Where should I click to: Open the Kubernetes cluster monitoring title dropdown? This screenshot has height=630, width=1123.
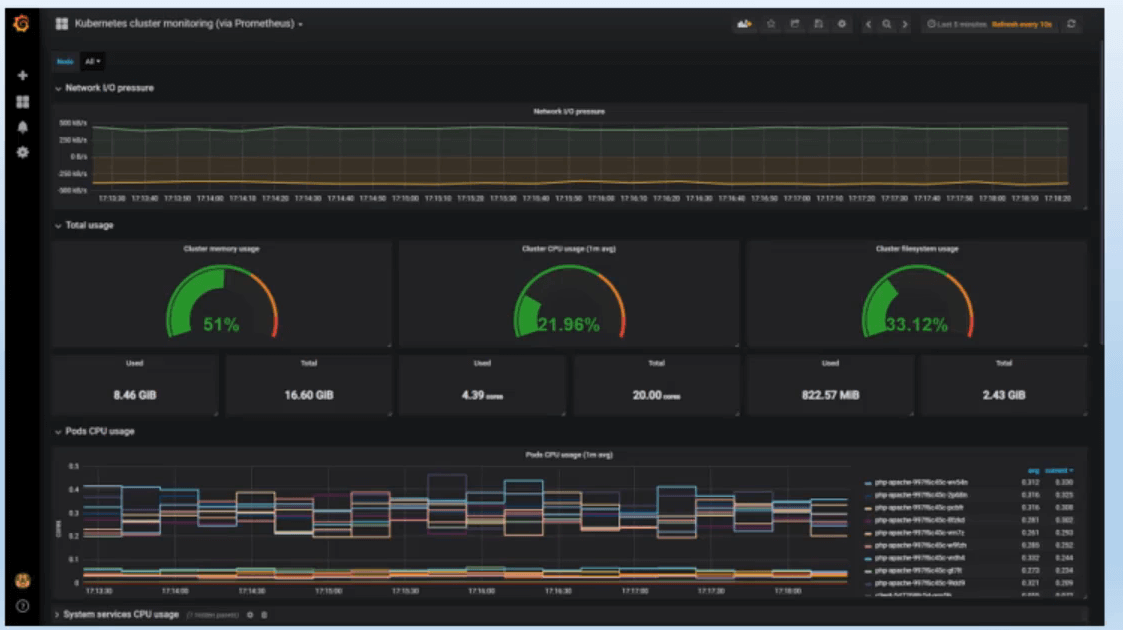188,24
